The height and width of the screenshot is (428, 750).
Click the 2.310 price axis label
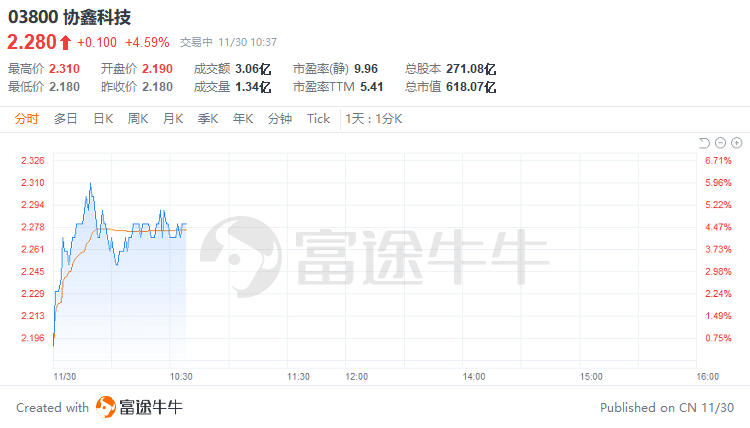tap(33, 183)
